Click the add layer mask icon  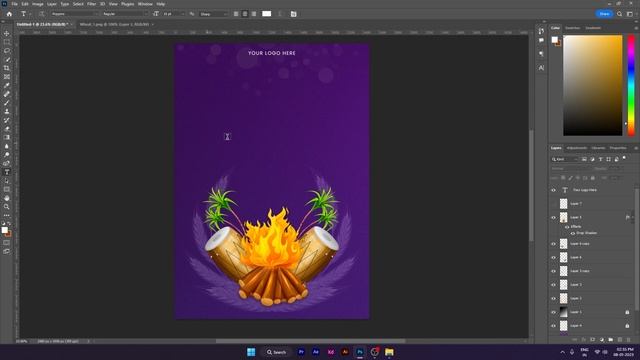(x=592, y=340)
